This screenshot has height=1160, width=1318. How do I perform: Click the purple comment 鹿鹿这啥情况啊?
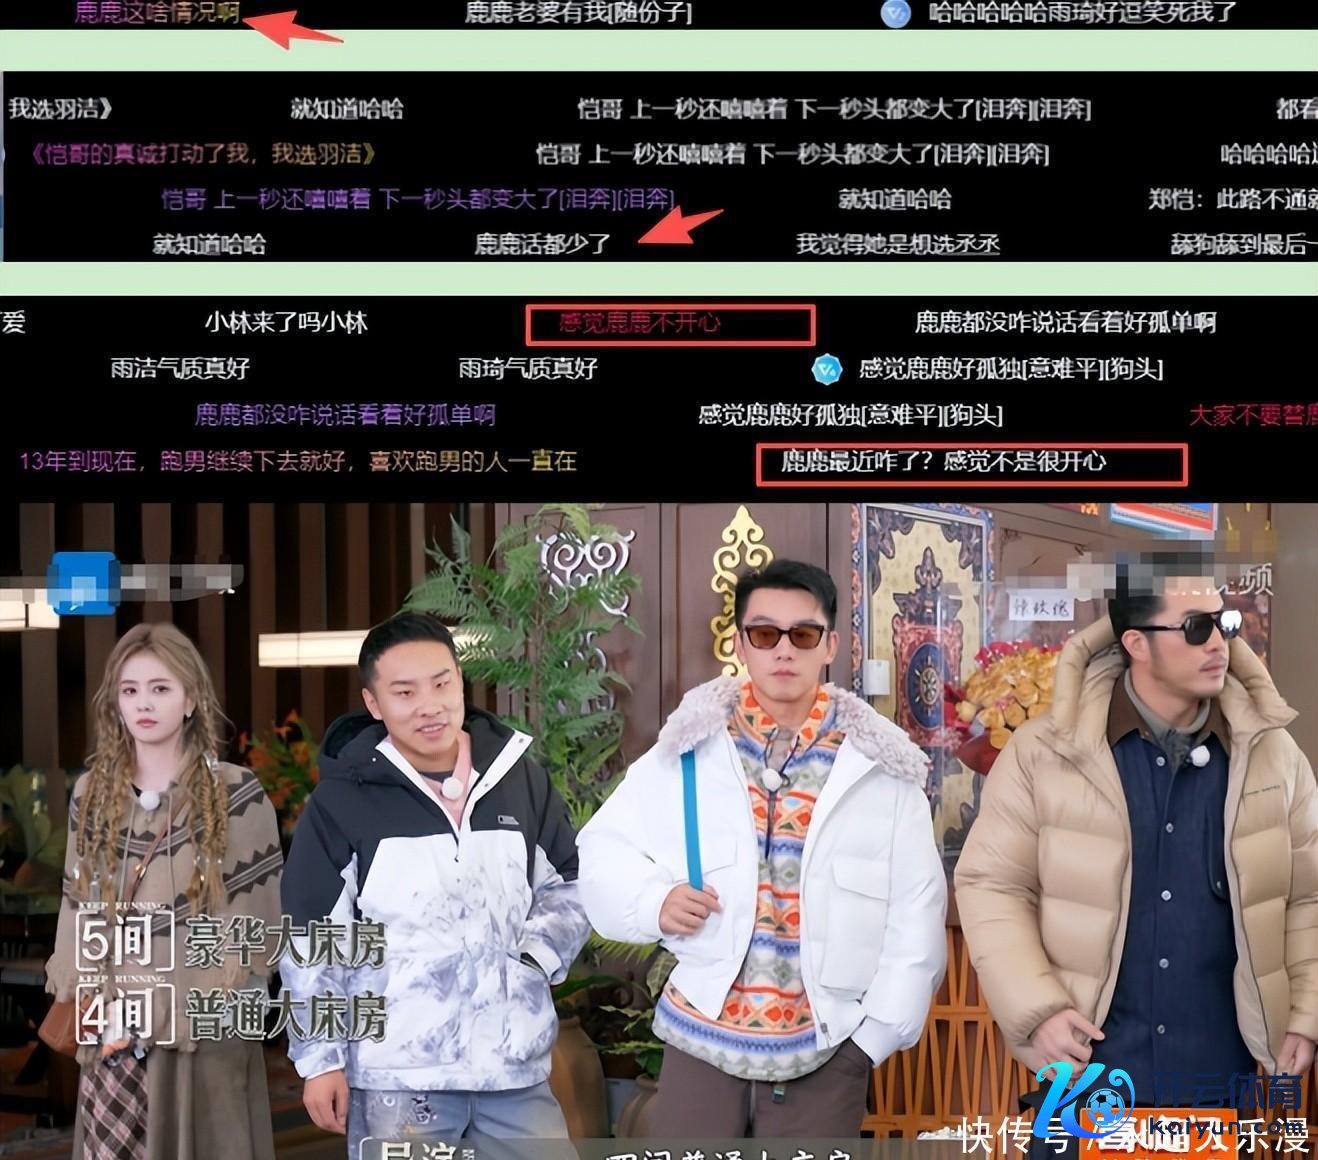point(157,13)
